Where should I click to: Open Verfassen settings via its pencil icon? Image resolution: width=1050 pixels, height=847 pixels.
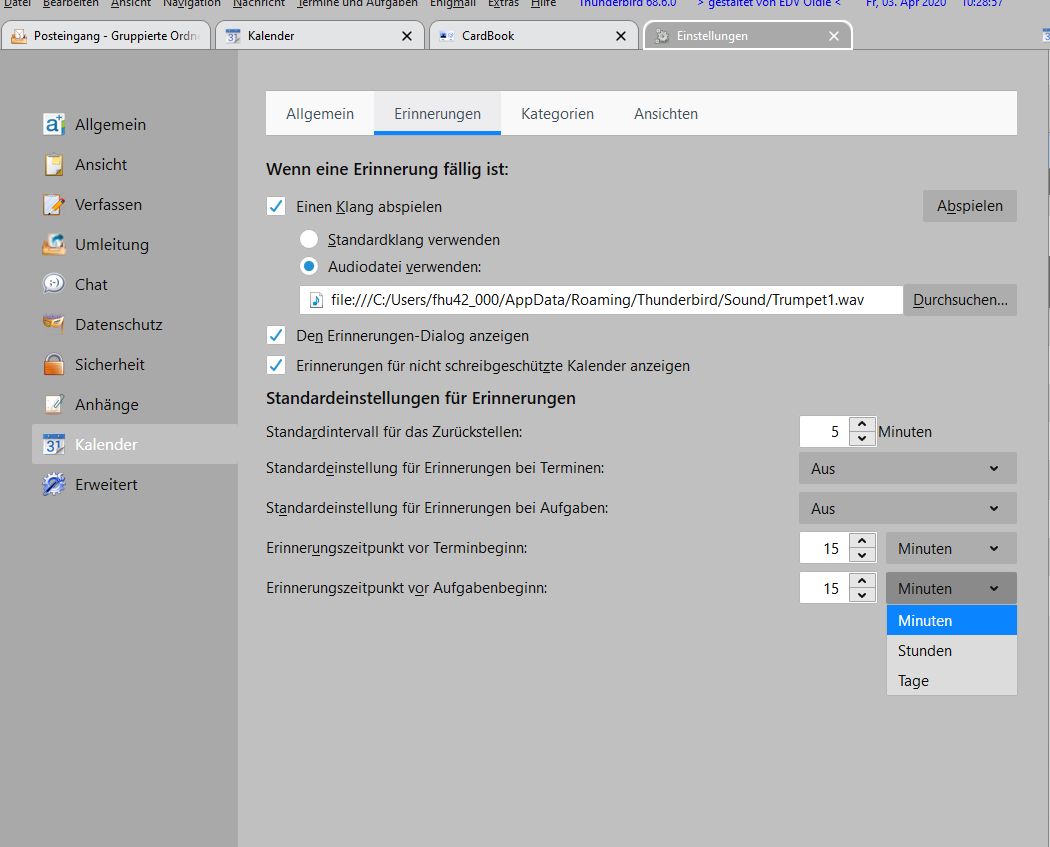(x=54, y=205)
